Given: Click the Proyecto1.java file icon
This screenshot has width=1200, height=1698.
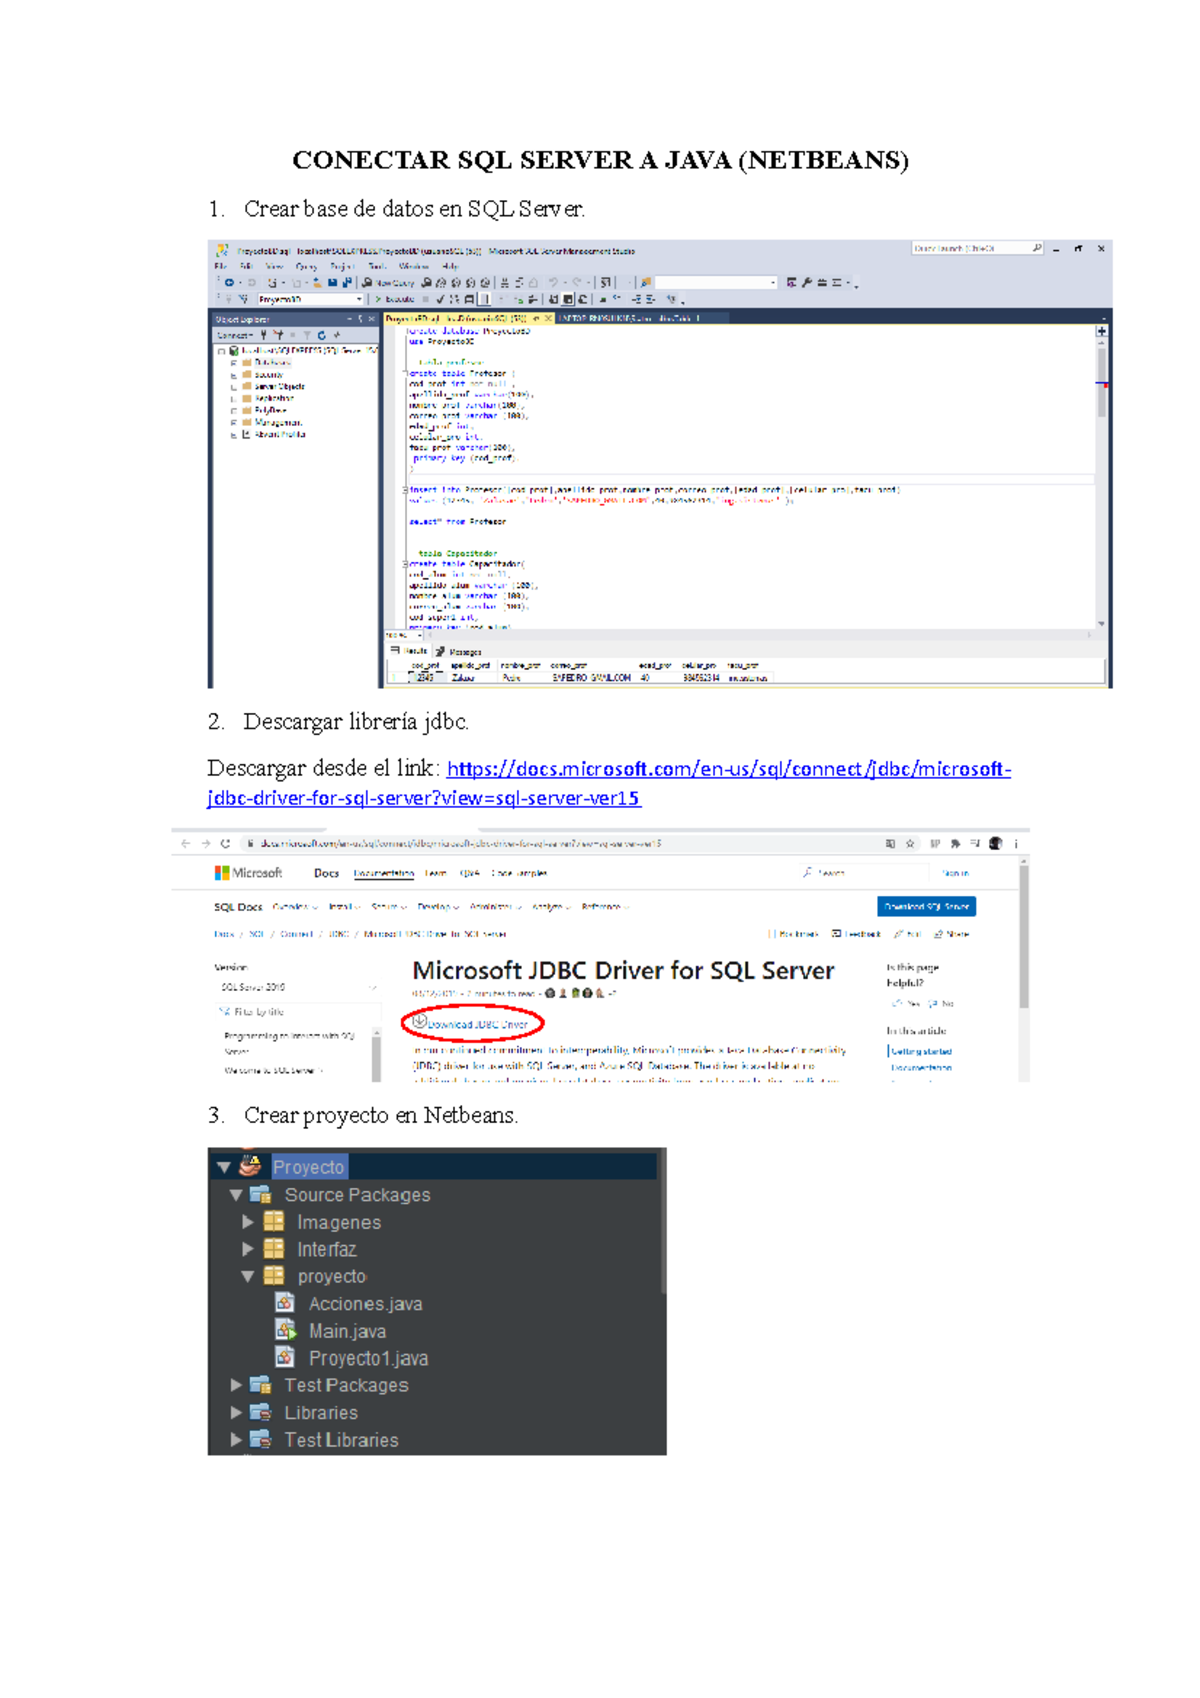Looking at the screenshot, I should (285, 1357).
